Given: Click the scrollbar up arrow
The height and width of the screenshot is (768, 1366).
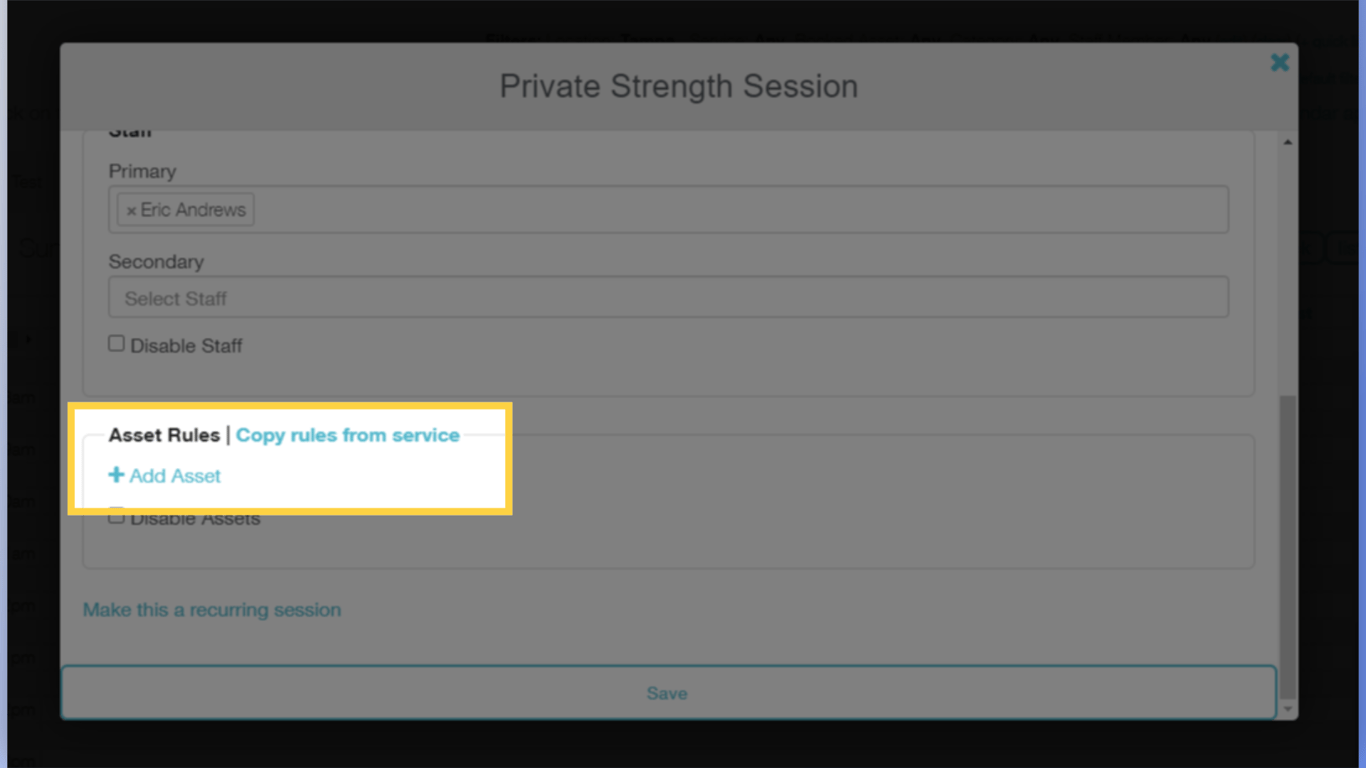Looking at the screenshot, I should pyautogui.click(x=1287, y=140).
